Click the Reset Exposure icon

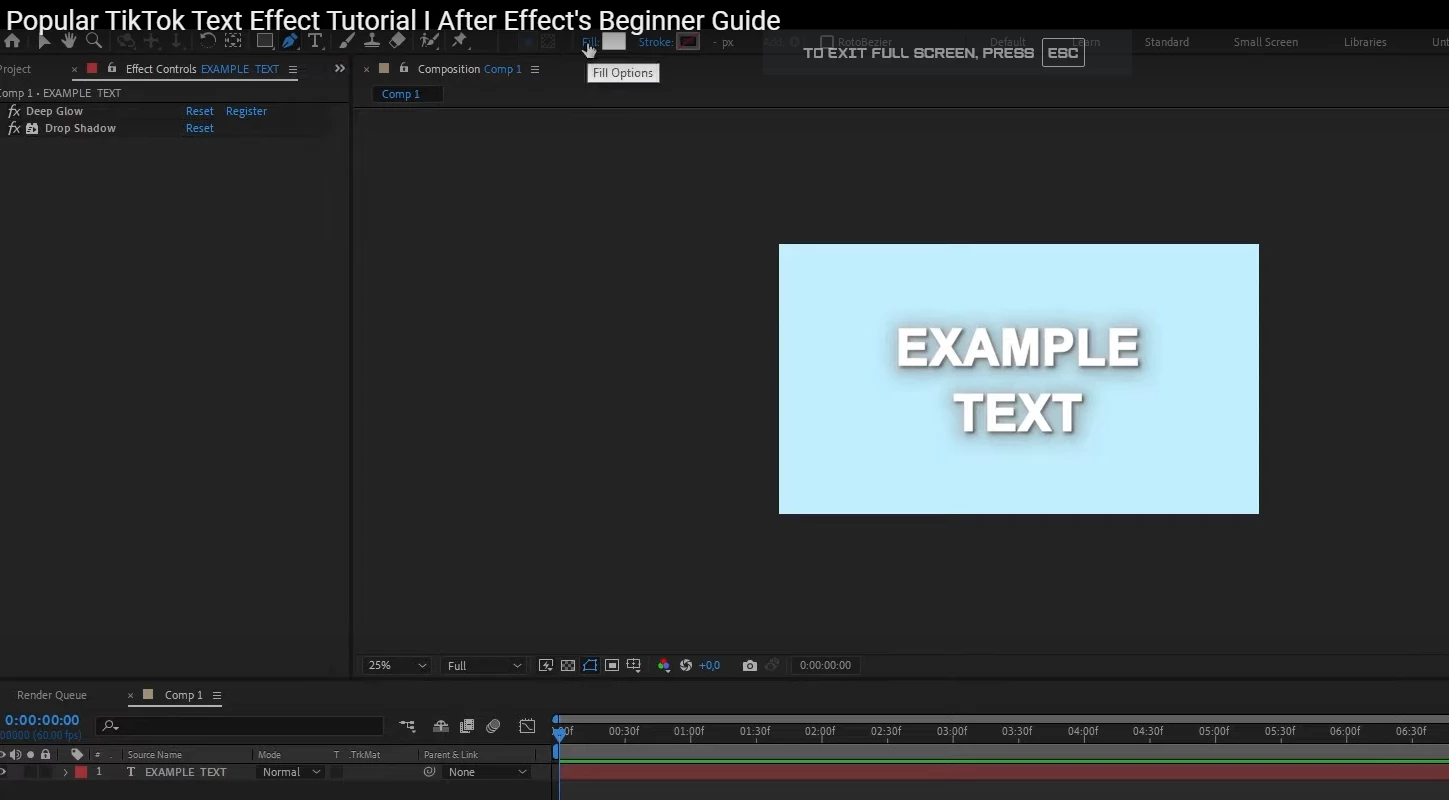tap(686, 665)
